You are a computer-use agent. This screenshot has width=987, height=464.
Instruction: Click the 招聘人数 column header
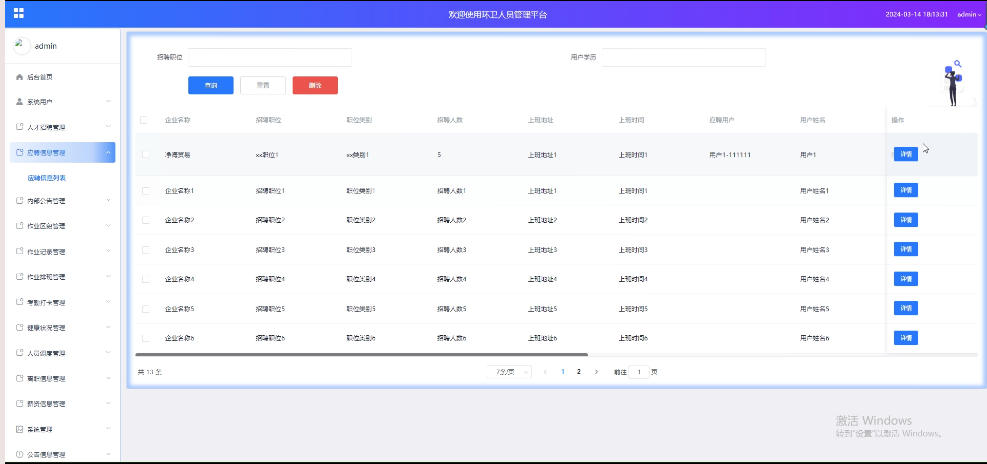pyautogui.click(x=451, y=120)
